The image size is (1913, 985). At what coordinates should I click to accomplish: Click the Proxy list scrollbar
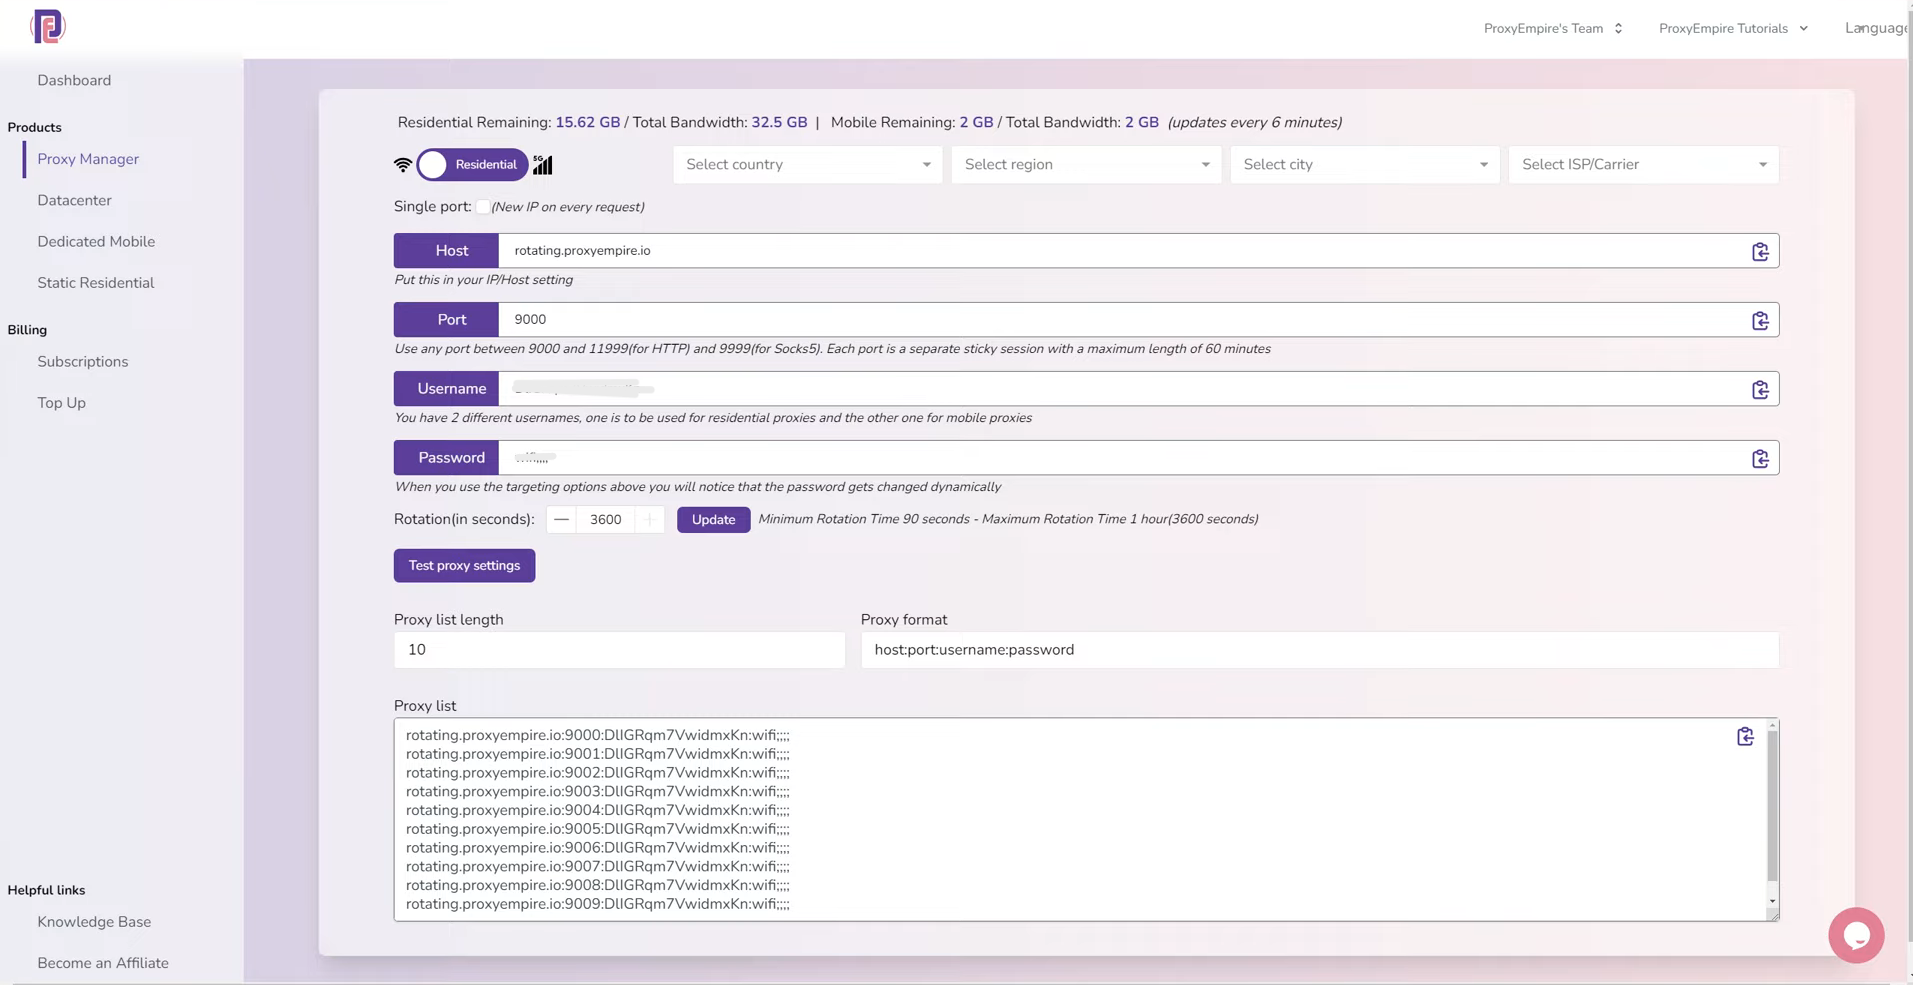pos(1772,805)
